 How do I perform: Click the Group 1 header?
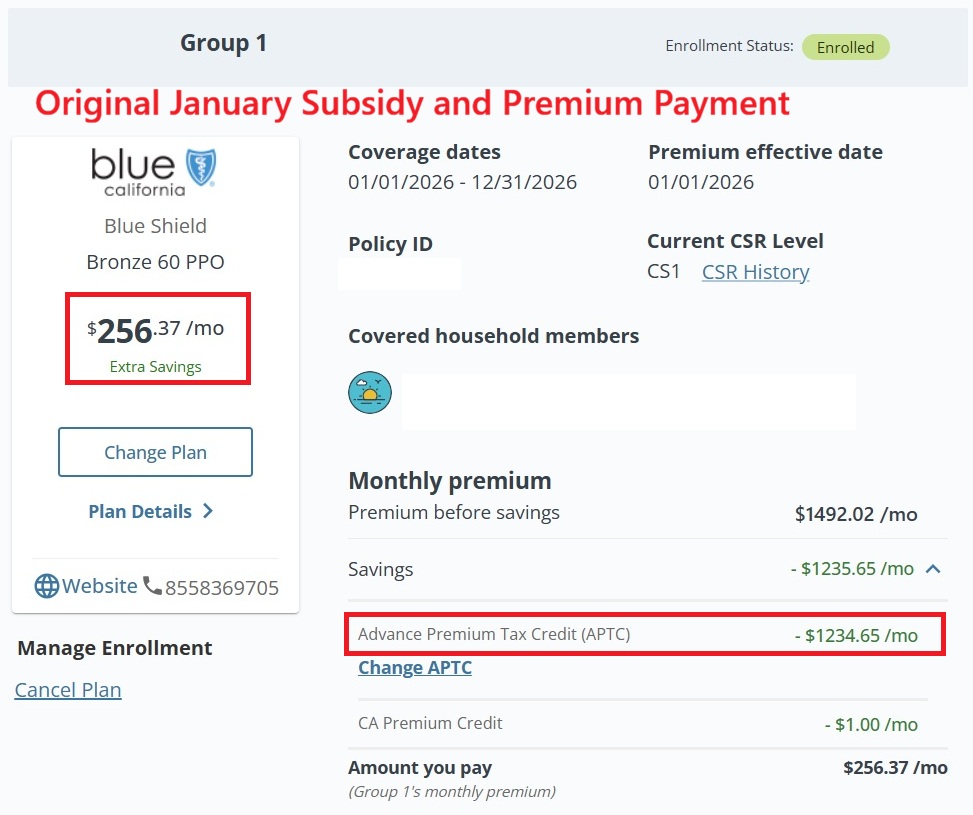coord(223,44)
